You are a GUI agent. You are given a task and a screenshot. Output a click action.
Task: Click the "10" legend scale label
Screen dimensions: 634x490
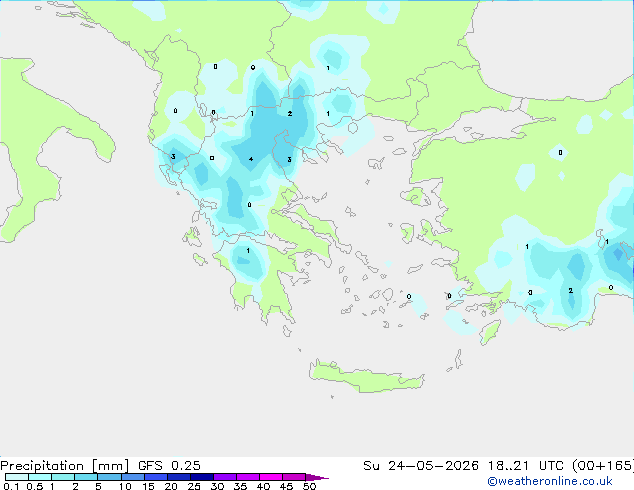pyautogui.click(x=125, y=486)
